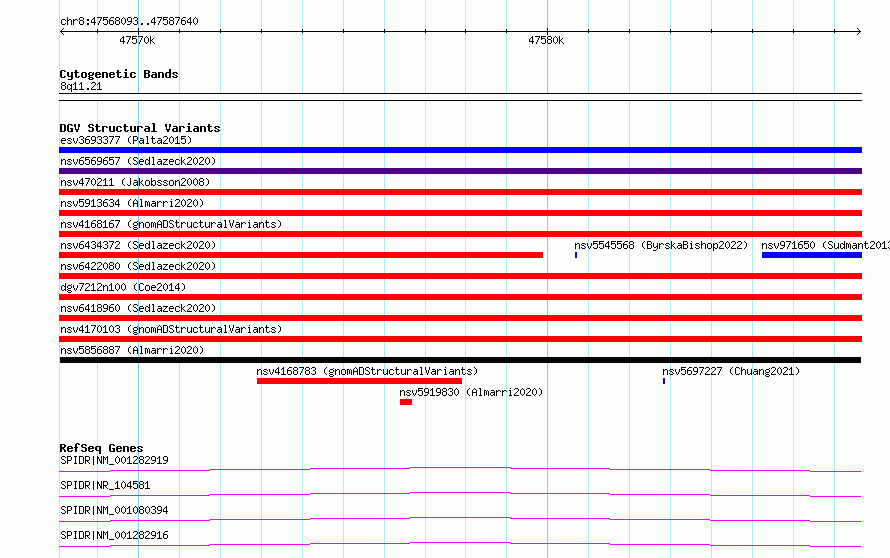
Task: Open nsv470211 (Jakobsson2008) variant label
Action: point(135,182)
